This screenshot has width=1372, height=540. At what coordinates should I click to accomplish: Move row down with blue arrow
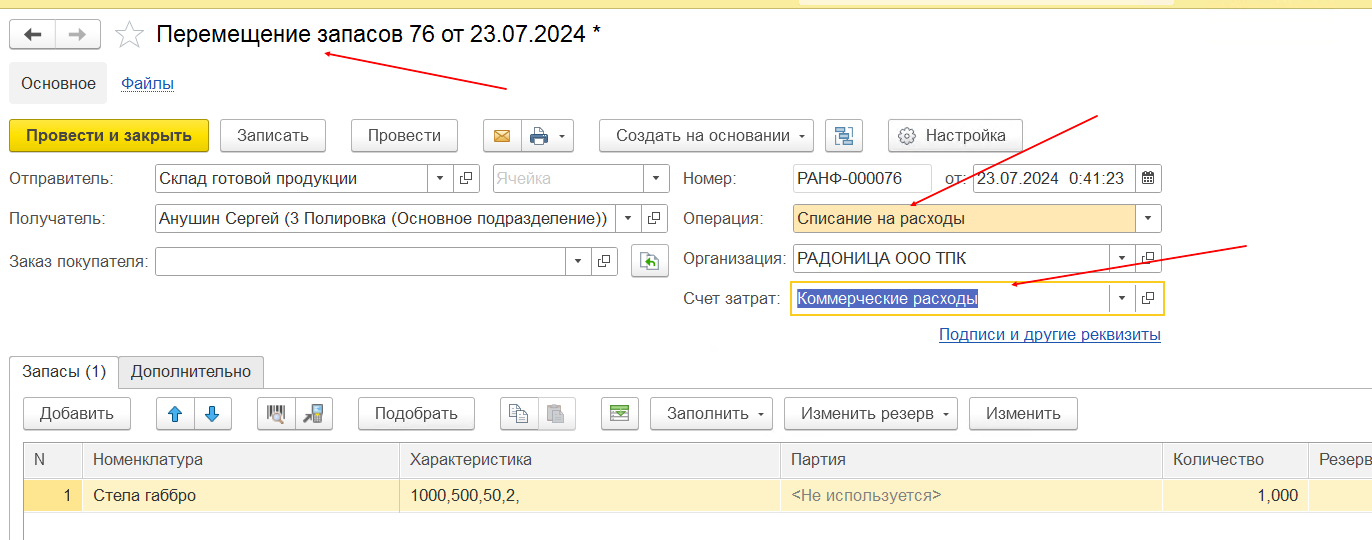[212, 413]
